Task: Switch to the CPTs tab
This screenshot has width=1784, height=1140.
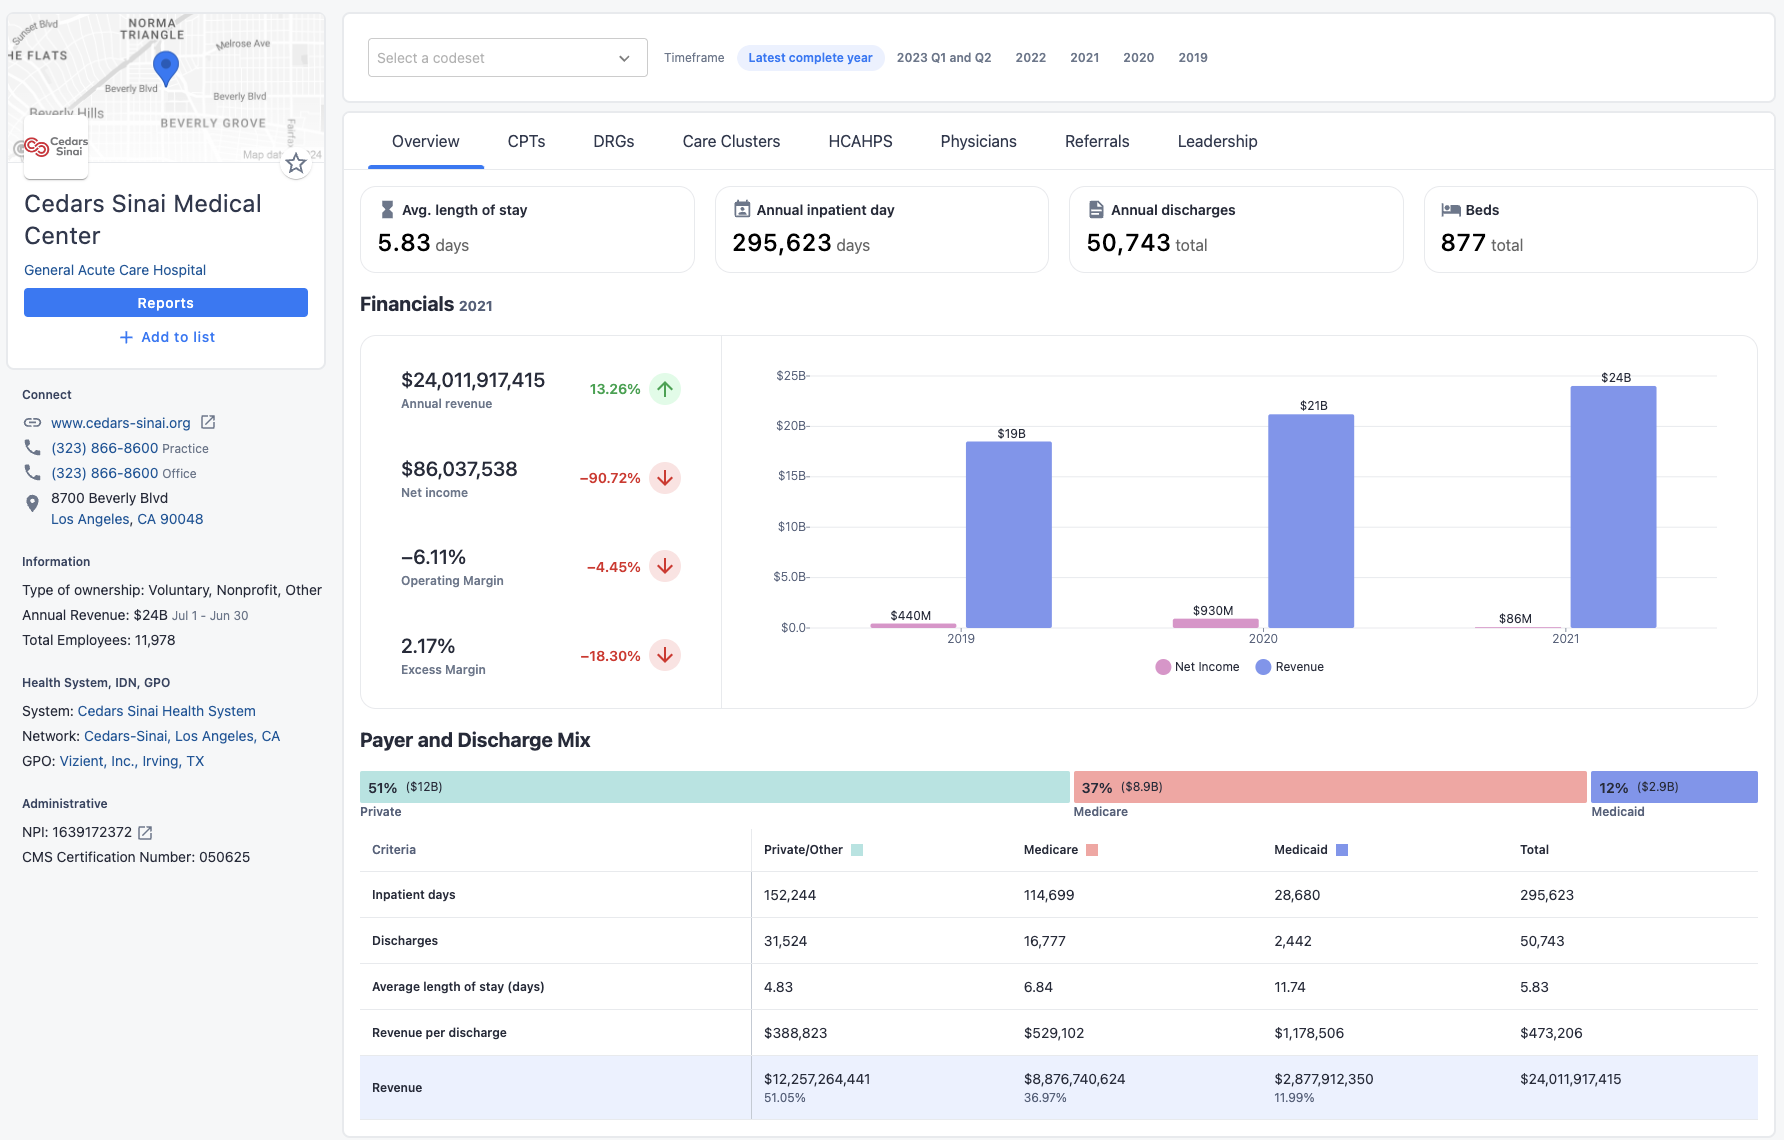Action: tap(526, 141)
